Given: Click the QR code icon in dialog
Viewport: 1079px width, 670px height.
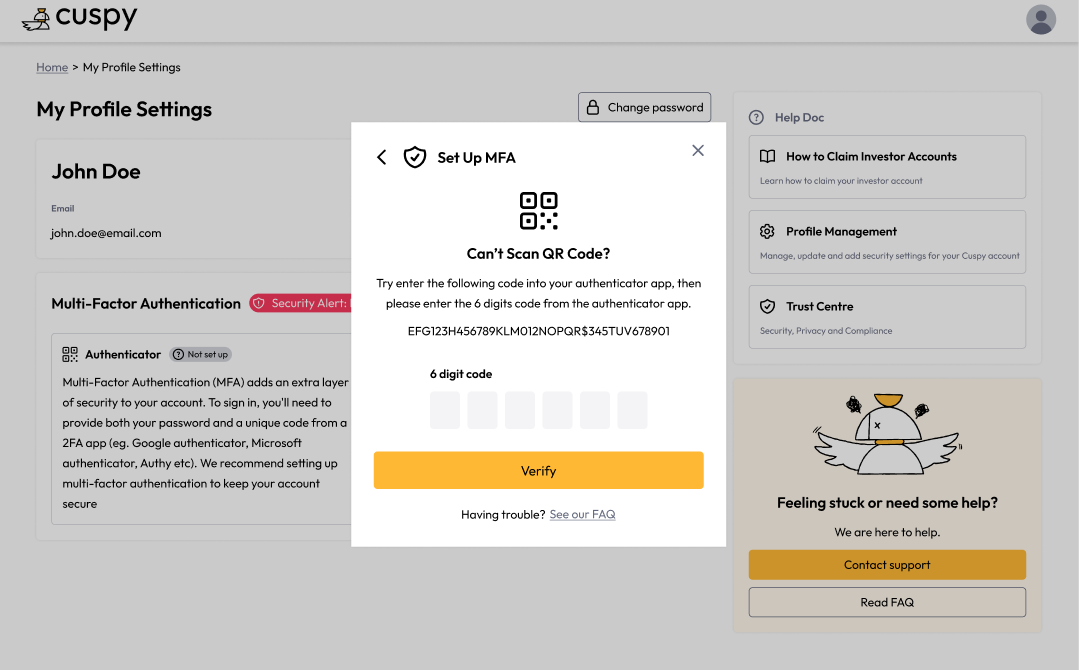Looking at the screenshot, I should pyautogui.click(x=538, y=210).
